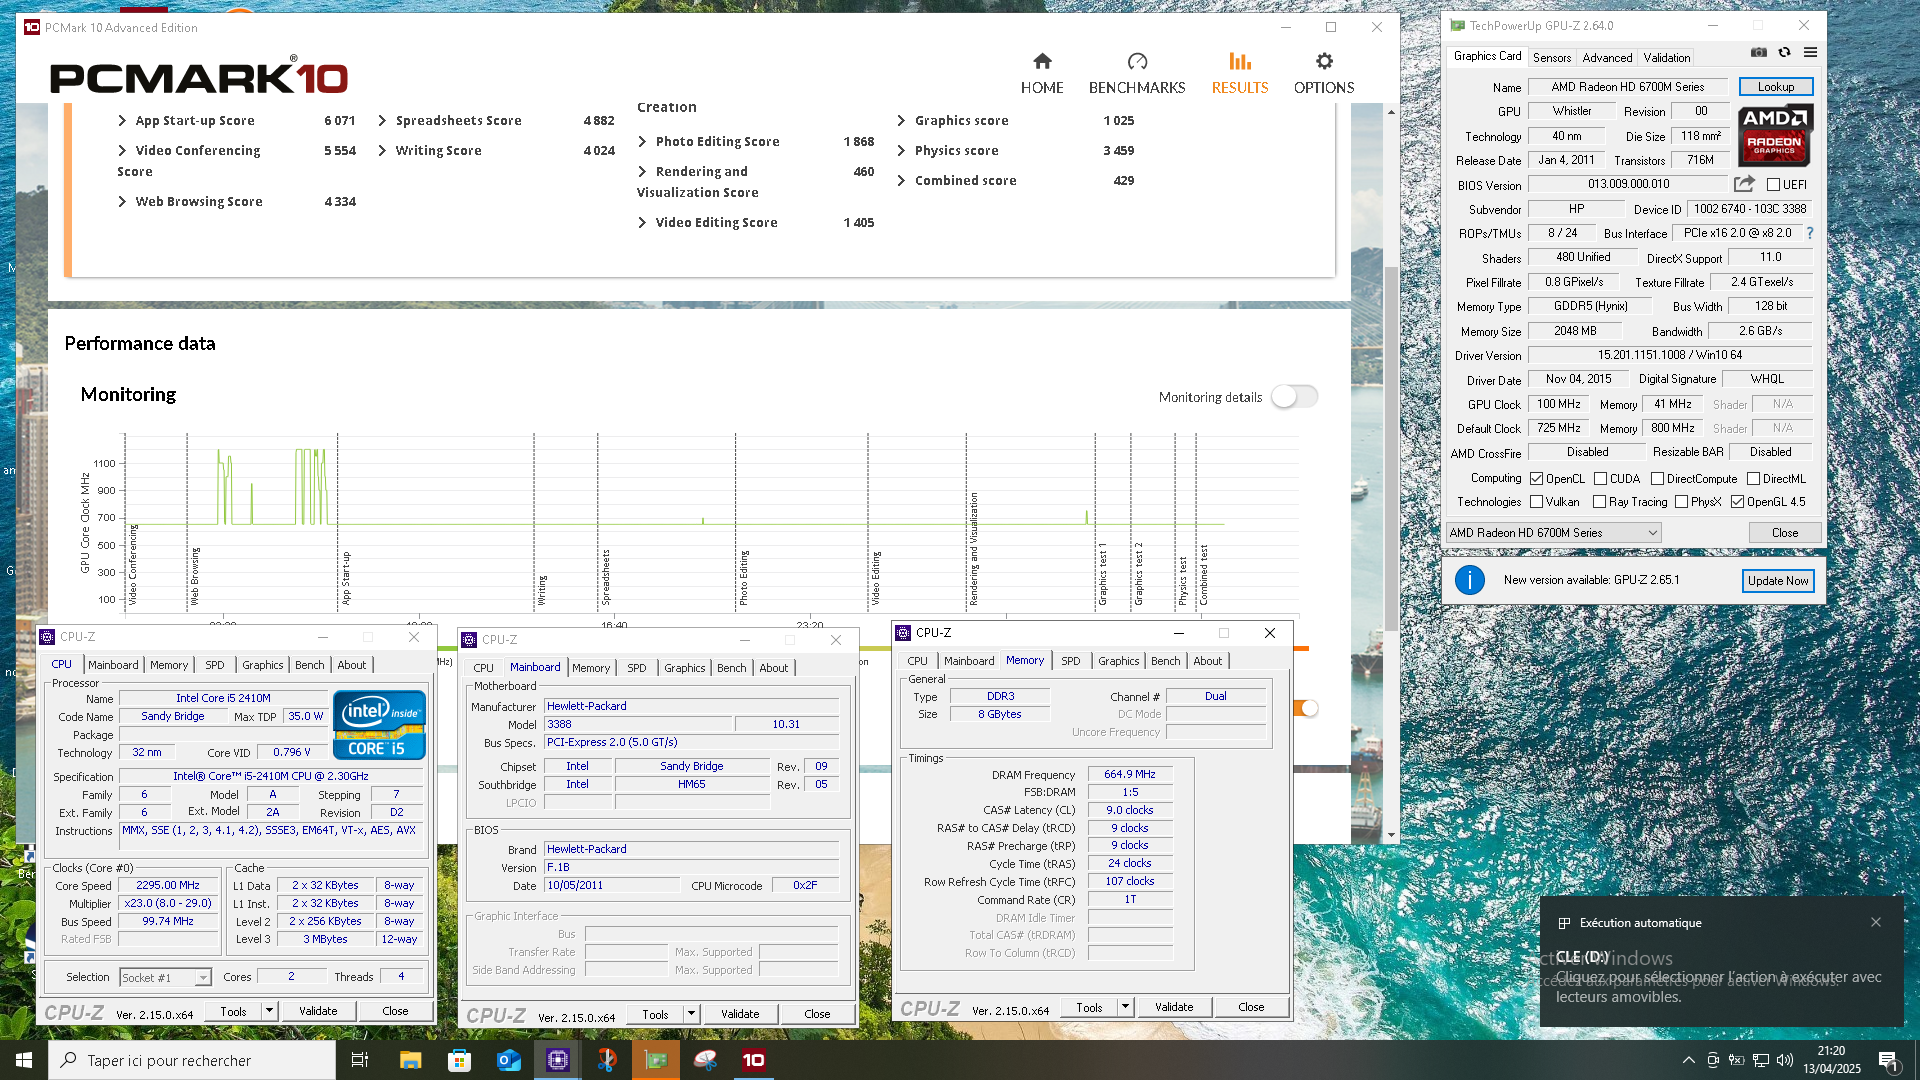Click the Lookup button in GPU-Z
This screenshot has width=1920, height=1080.
point(1775,87)
